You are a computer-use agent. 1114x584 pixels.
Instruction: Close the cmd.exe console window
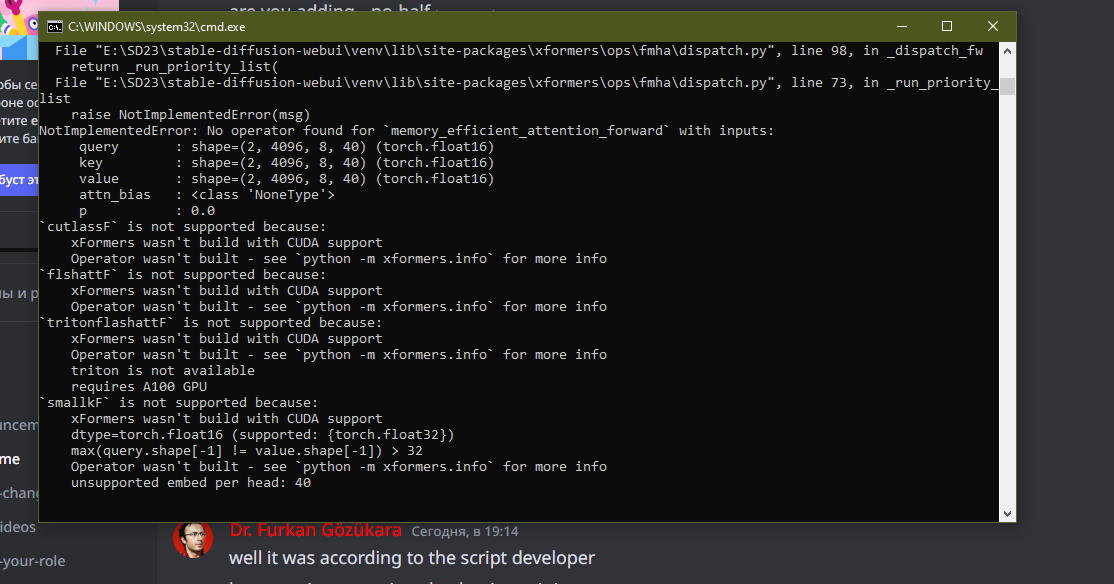tap(991, 26)
